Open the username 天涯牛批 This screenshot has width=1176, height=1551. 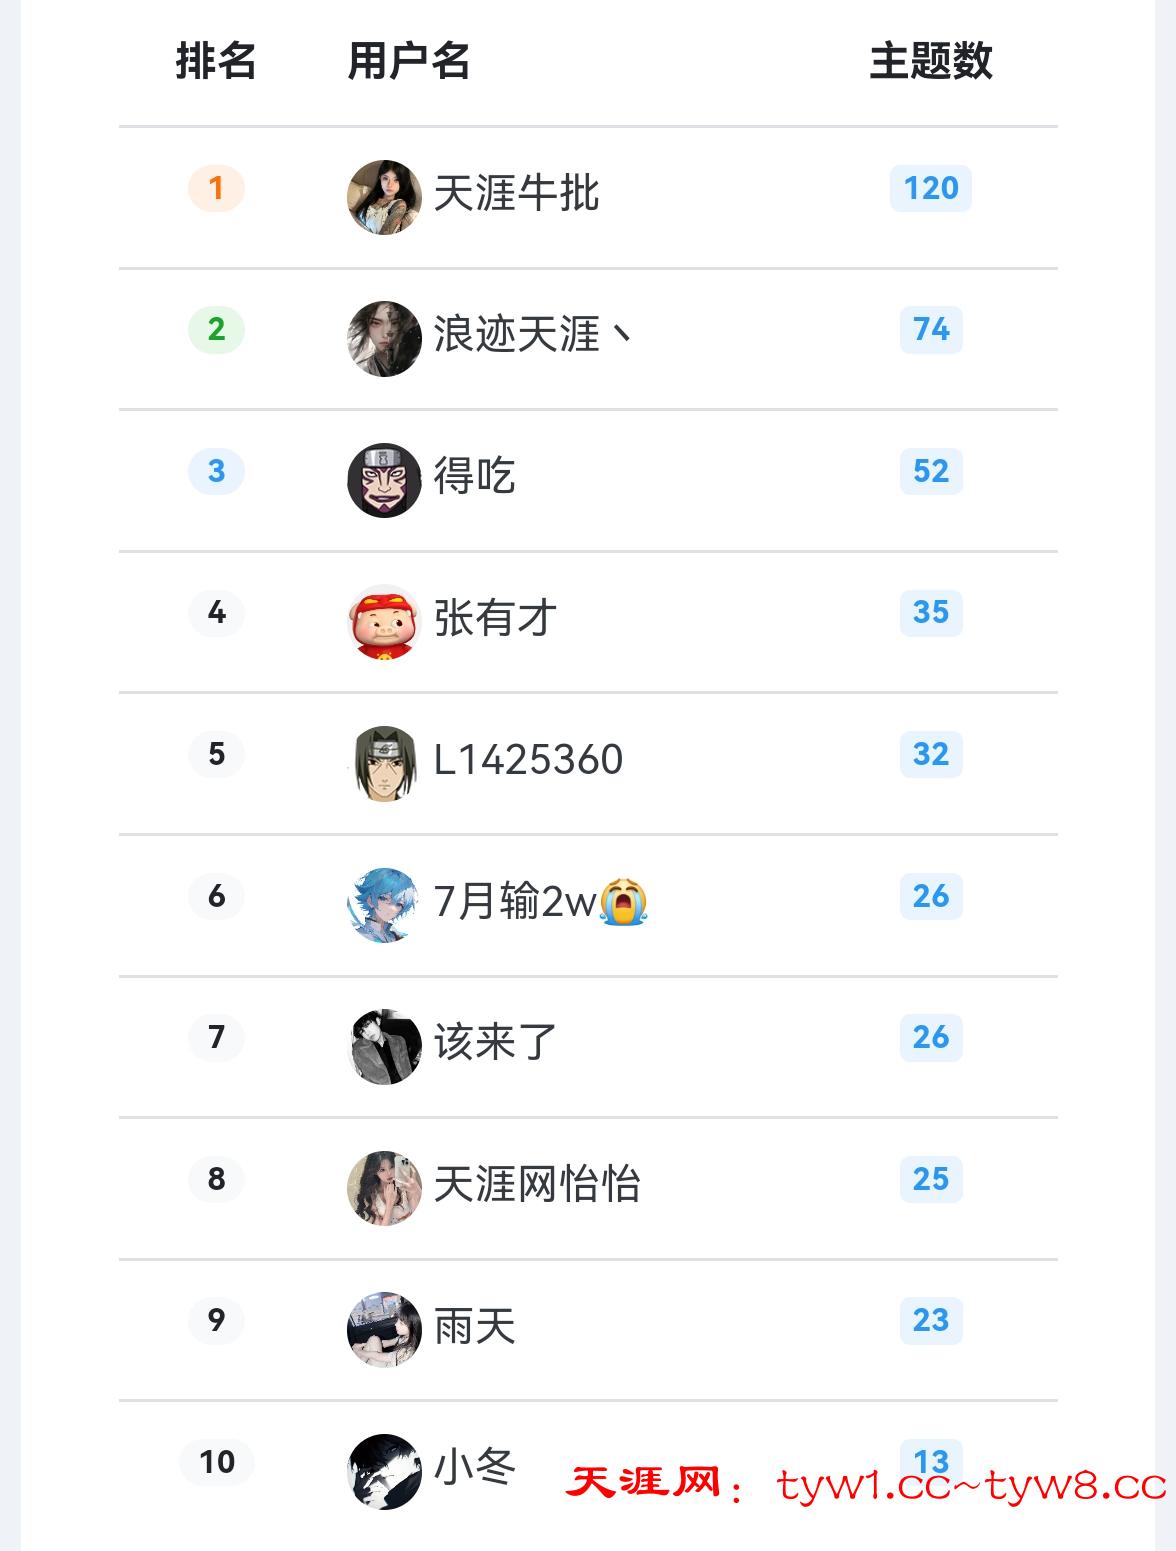click(516, 193)
